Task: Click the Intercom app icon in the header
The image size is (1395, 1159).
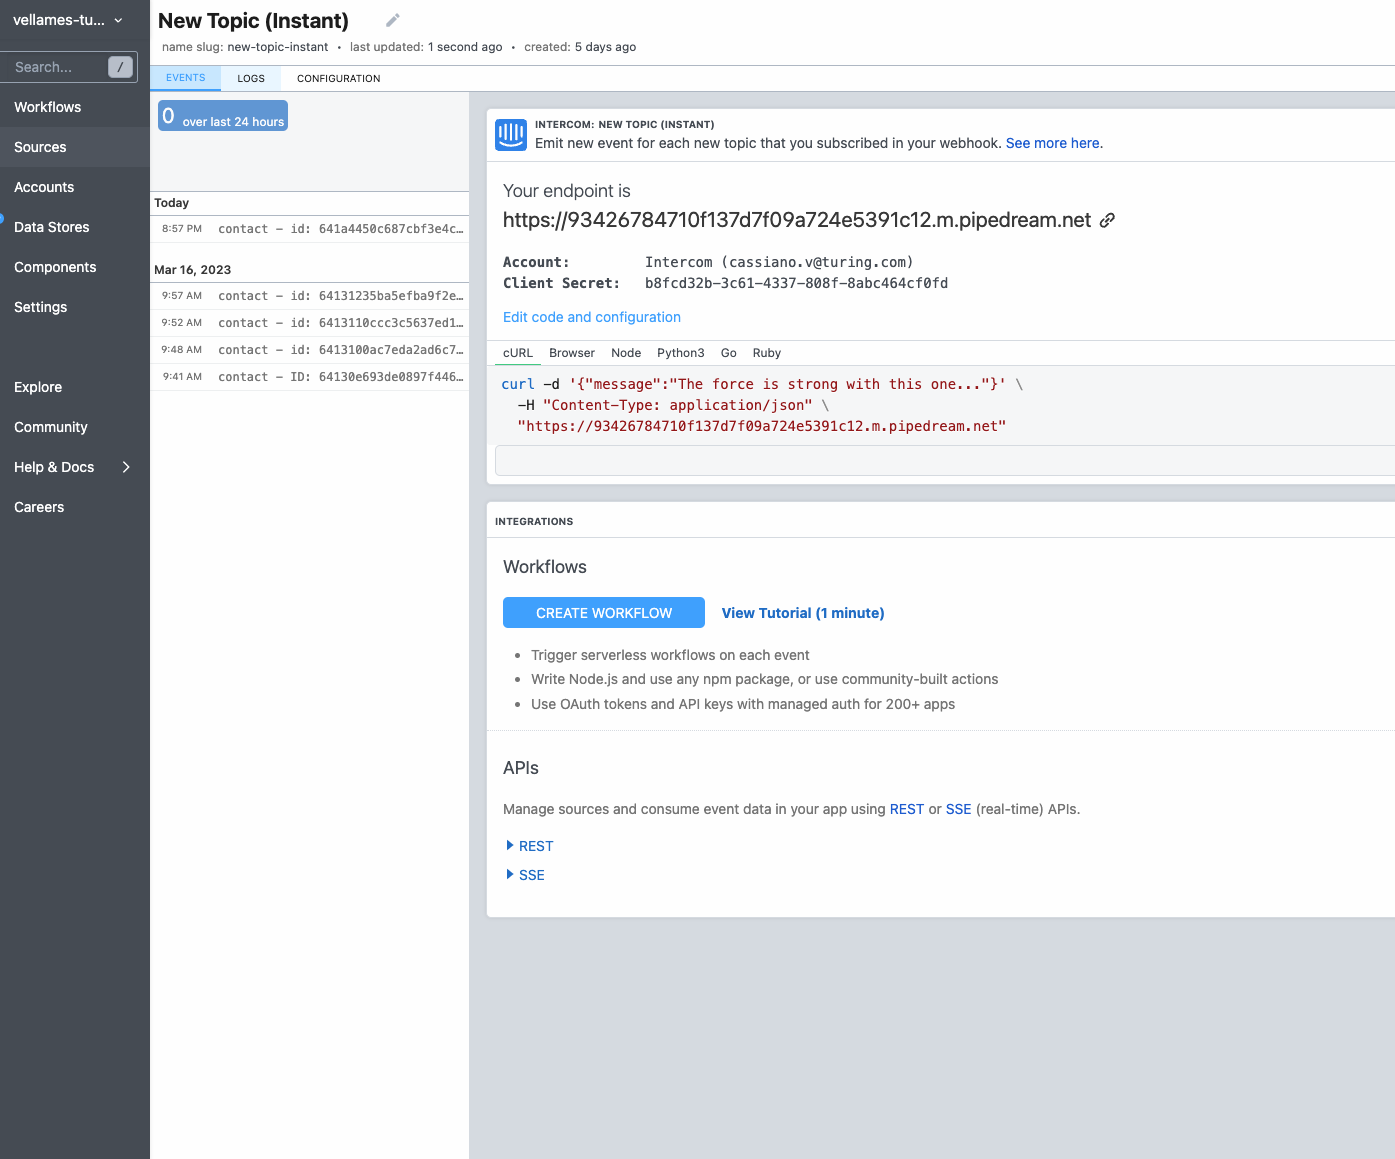Action: point(511,134)
